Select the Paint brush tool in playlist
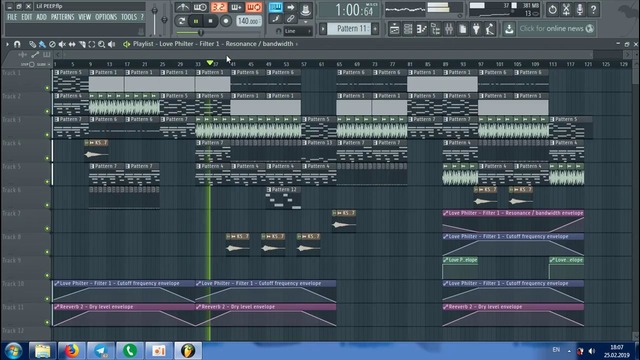This screenshot has width=640, height=360. click(x=42, y=44)
